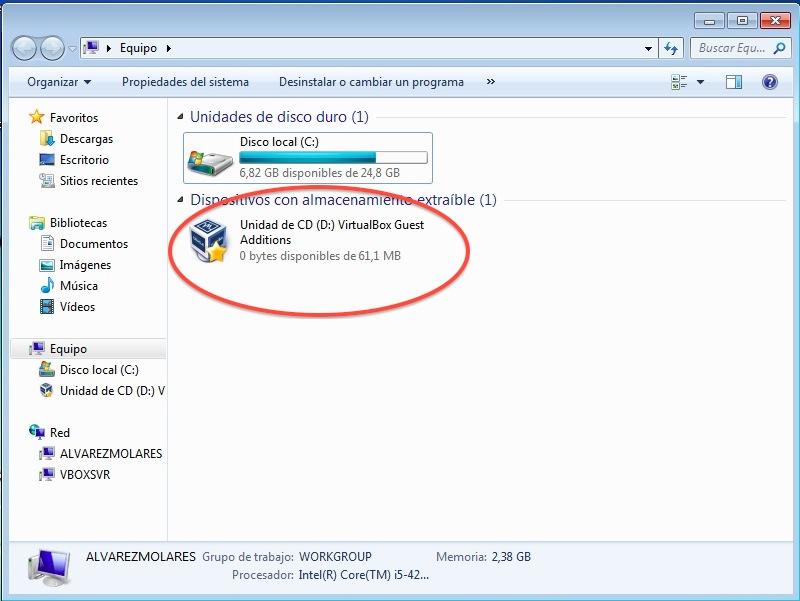Click the refresh icon next to the address bar
800x601 pixels.
pos(671,48)
